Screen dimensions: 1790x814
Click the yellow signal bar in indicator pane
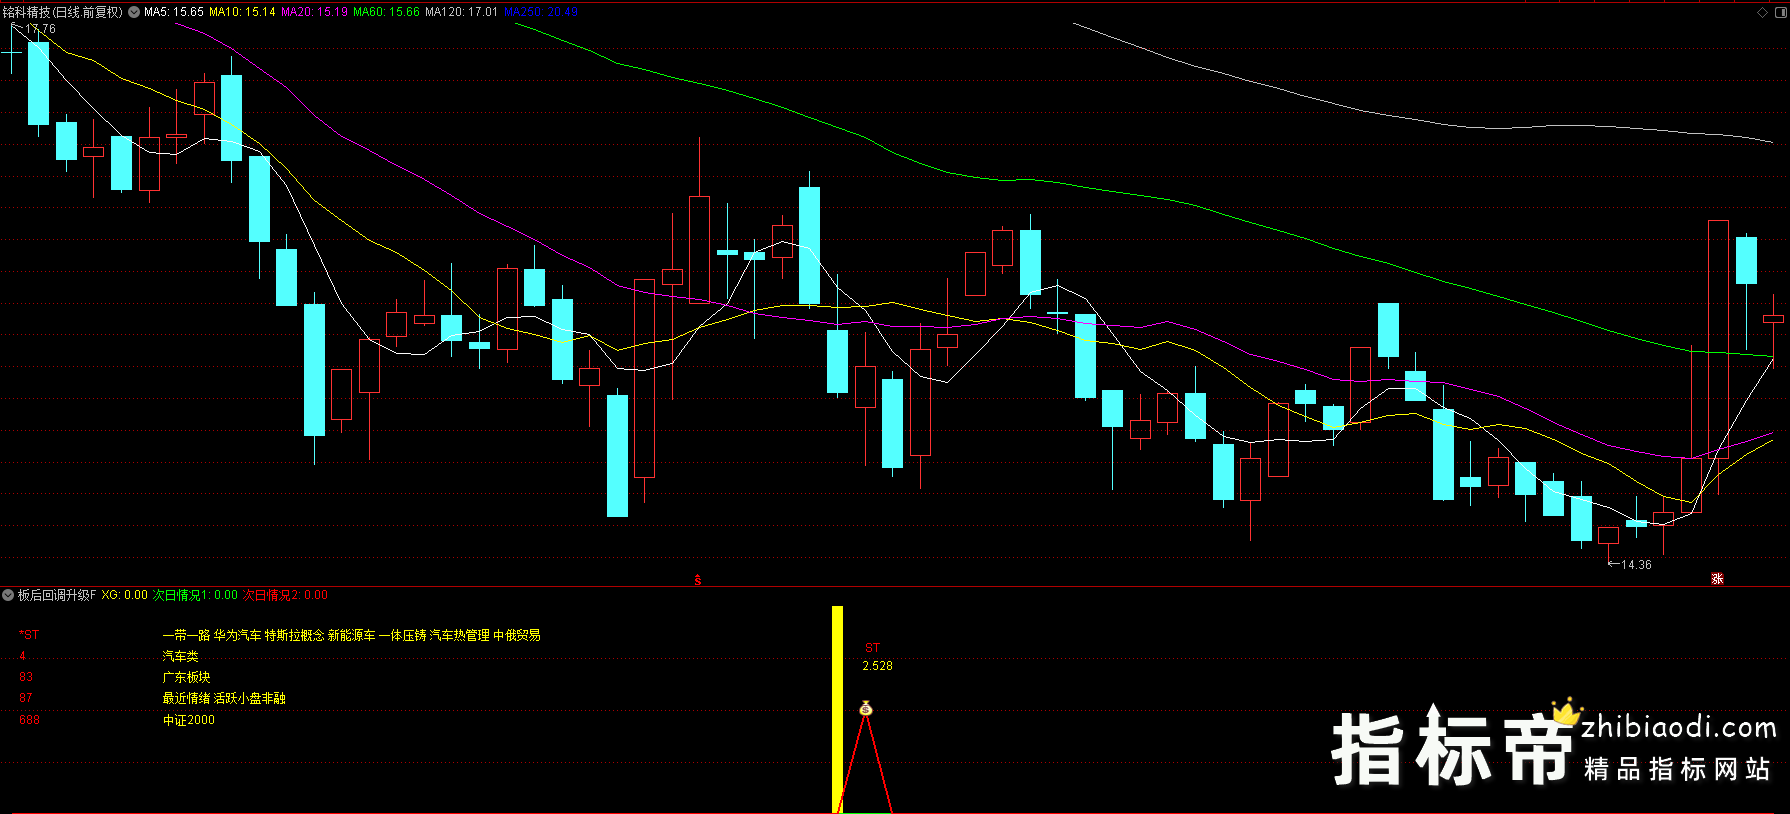838,709
